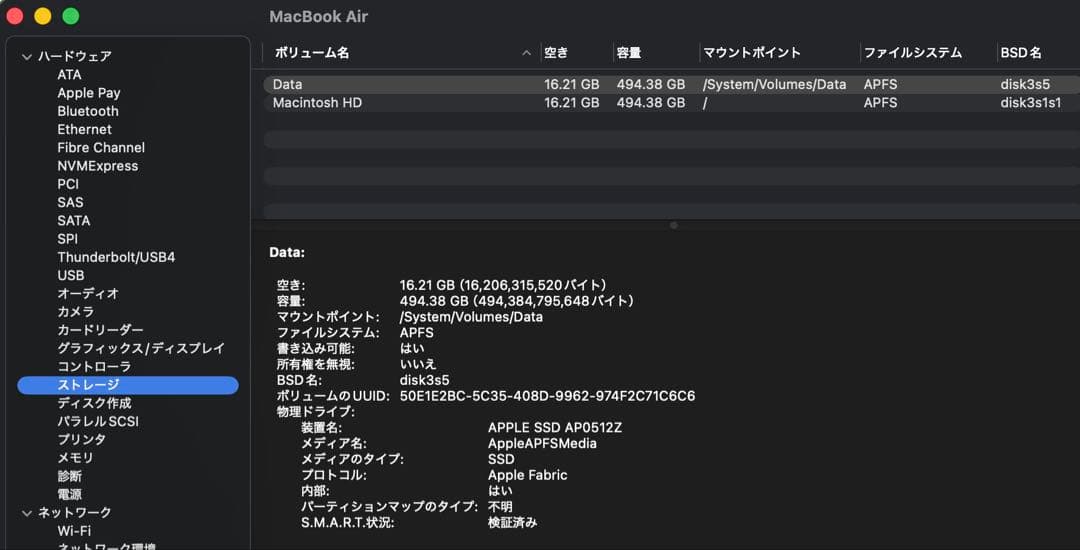Viewport: 1080px width, 550px height.
Task: Minimize the window with yellow button
Action: pyautogui.click(x=43, y=16)
